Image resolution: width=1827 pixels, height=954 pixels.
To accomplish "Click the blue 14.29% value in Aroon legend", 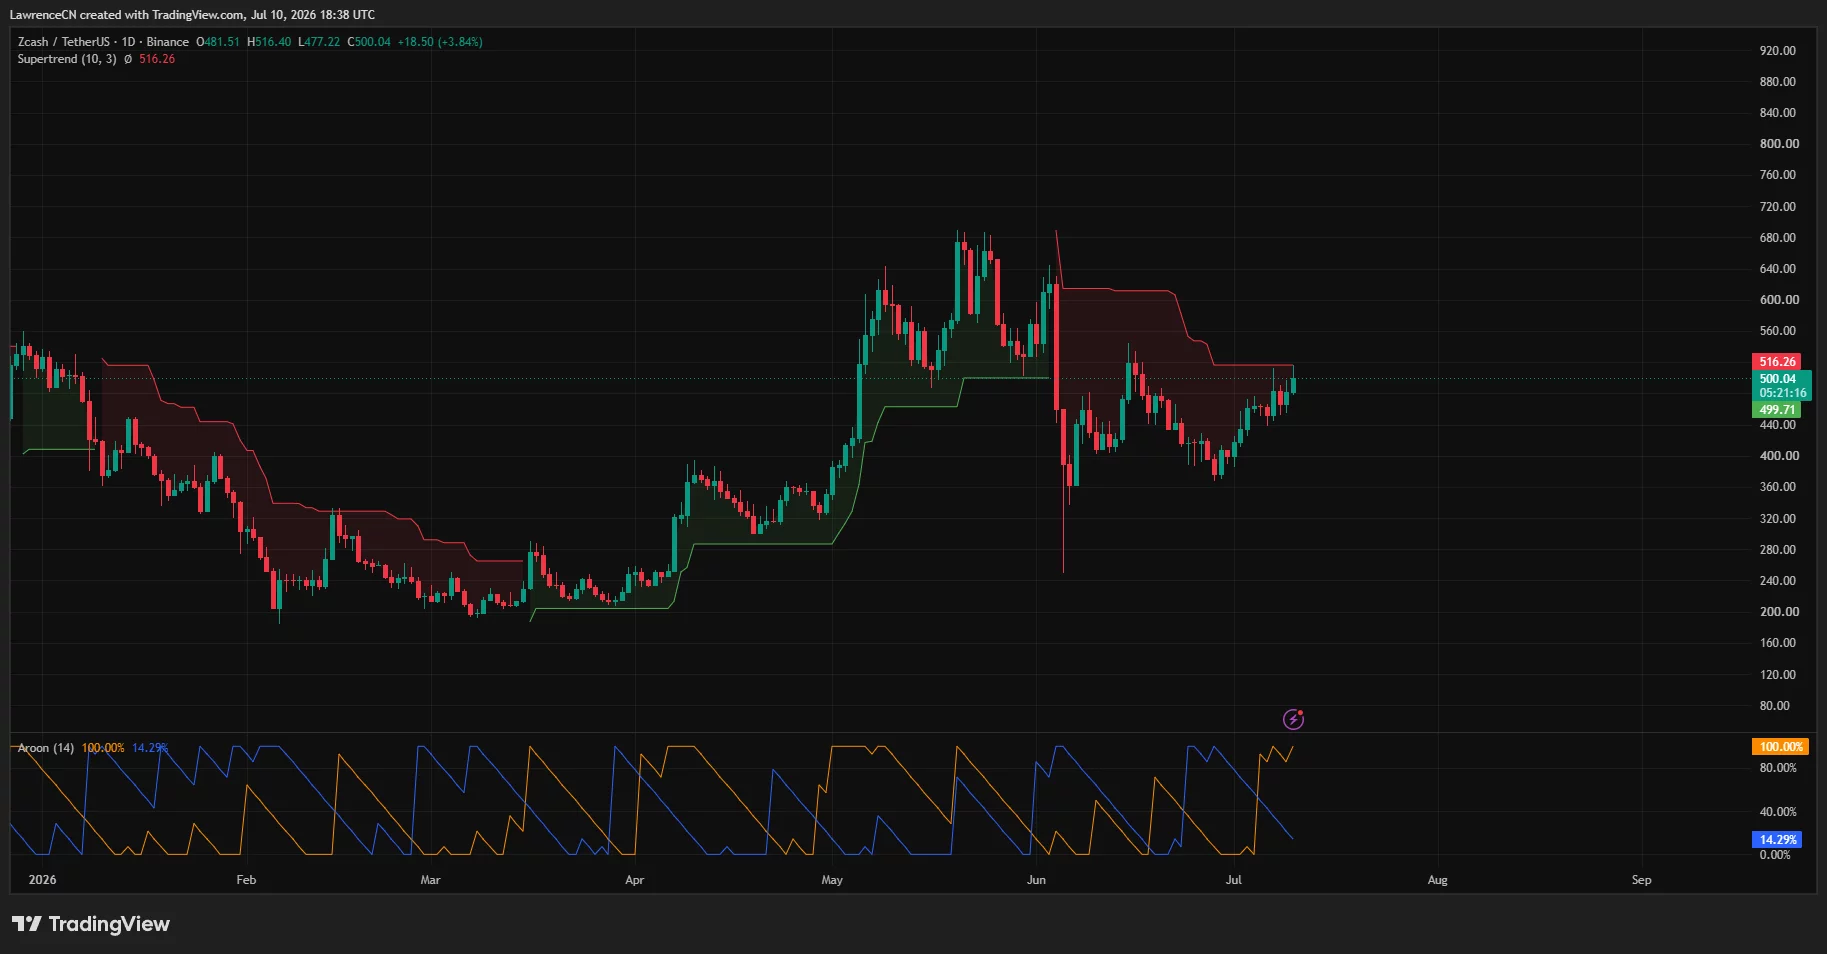I will point(150,748).
